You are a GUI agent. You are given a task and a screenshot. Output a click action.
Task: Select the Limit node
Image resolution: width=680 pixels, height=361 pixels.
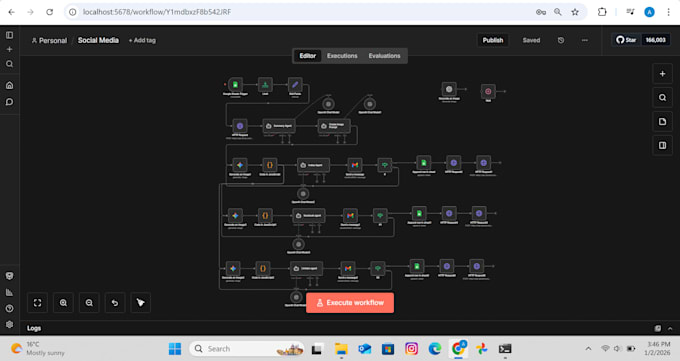point(265,85)
